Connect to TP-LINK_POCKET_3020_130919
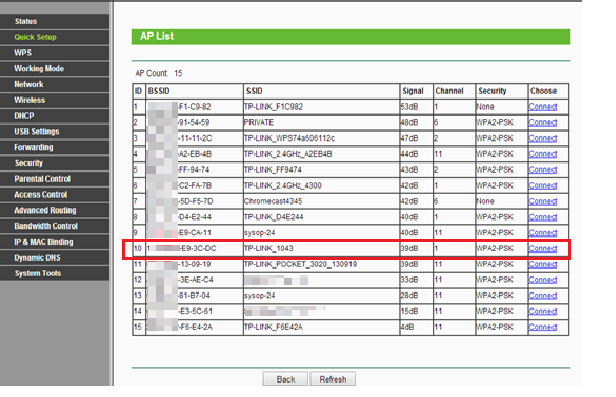Viewport: 616px width, 397px height. point(543,264)
